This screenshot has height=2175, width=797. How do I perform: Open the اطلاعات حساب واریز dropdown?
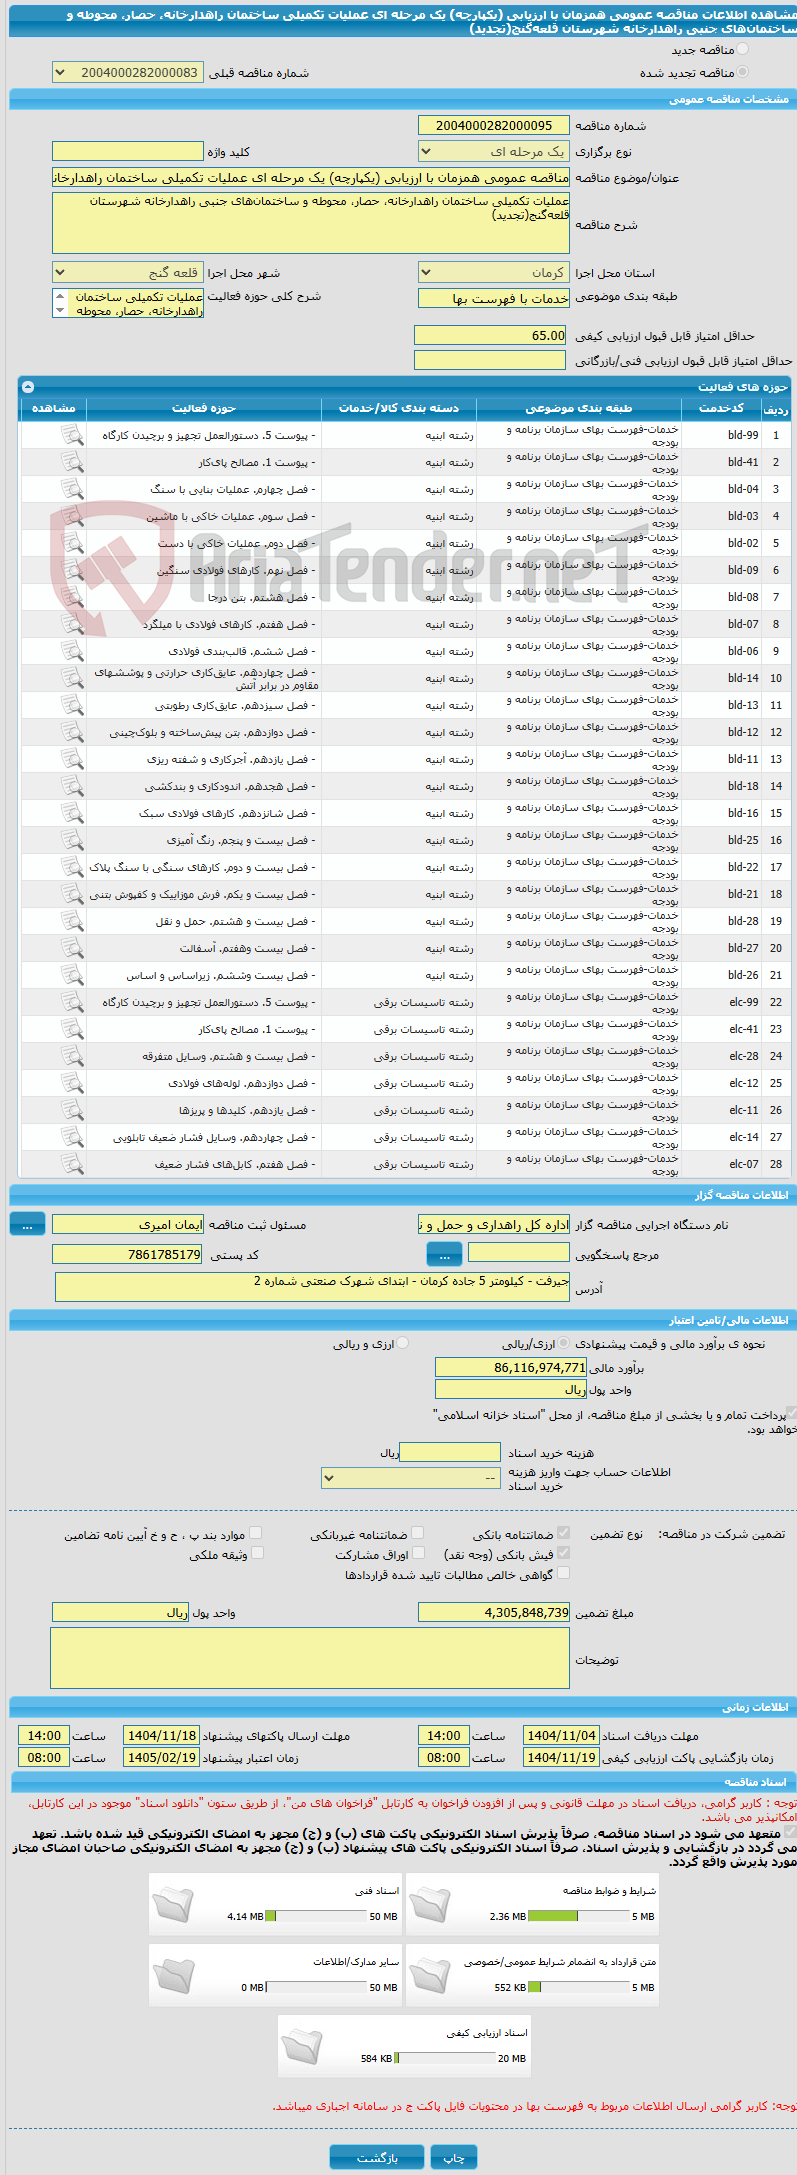(x=411, y=1478)
